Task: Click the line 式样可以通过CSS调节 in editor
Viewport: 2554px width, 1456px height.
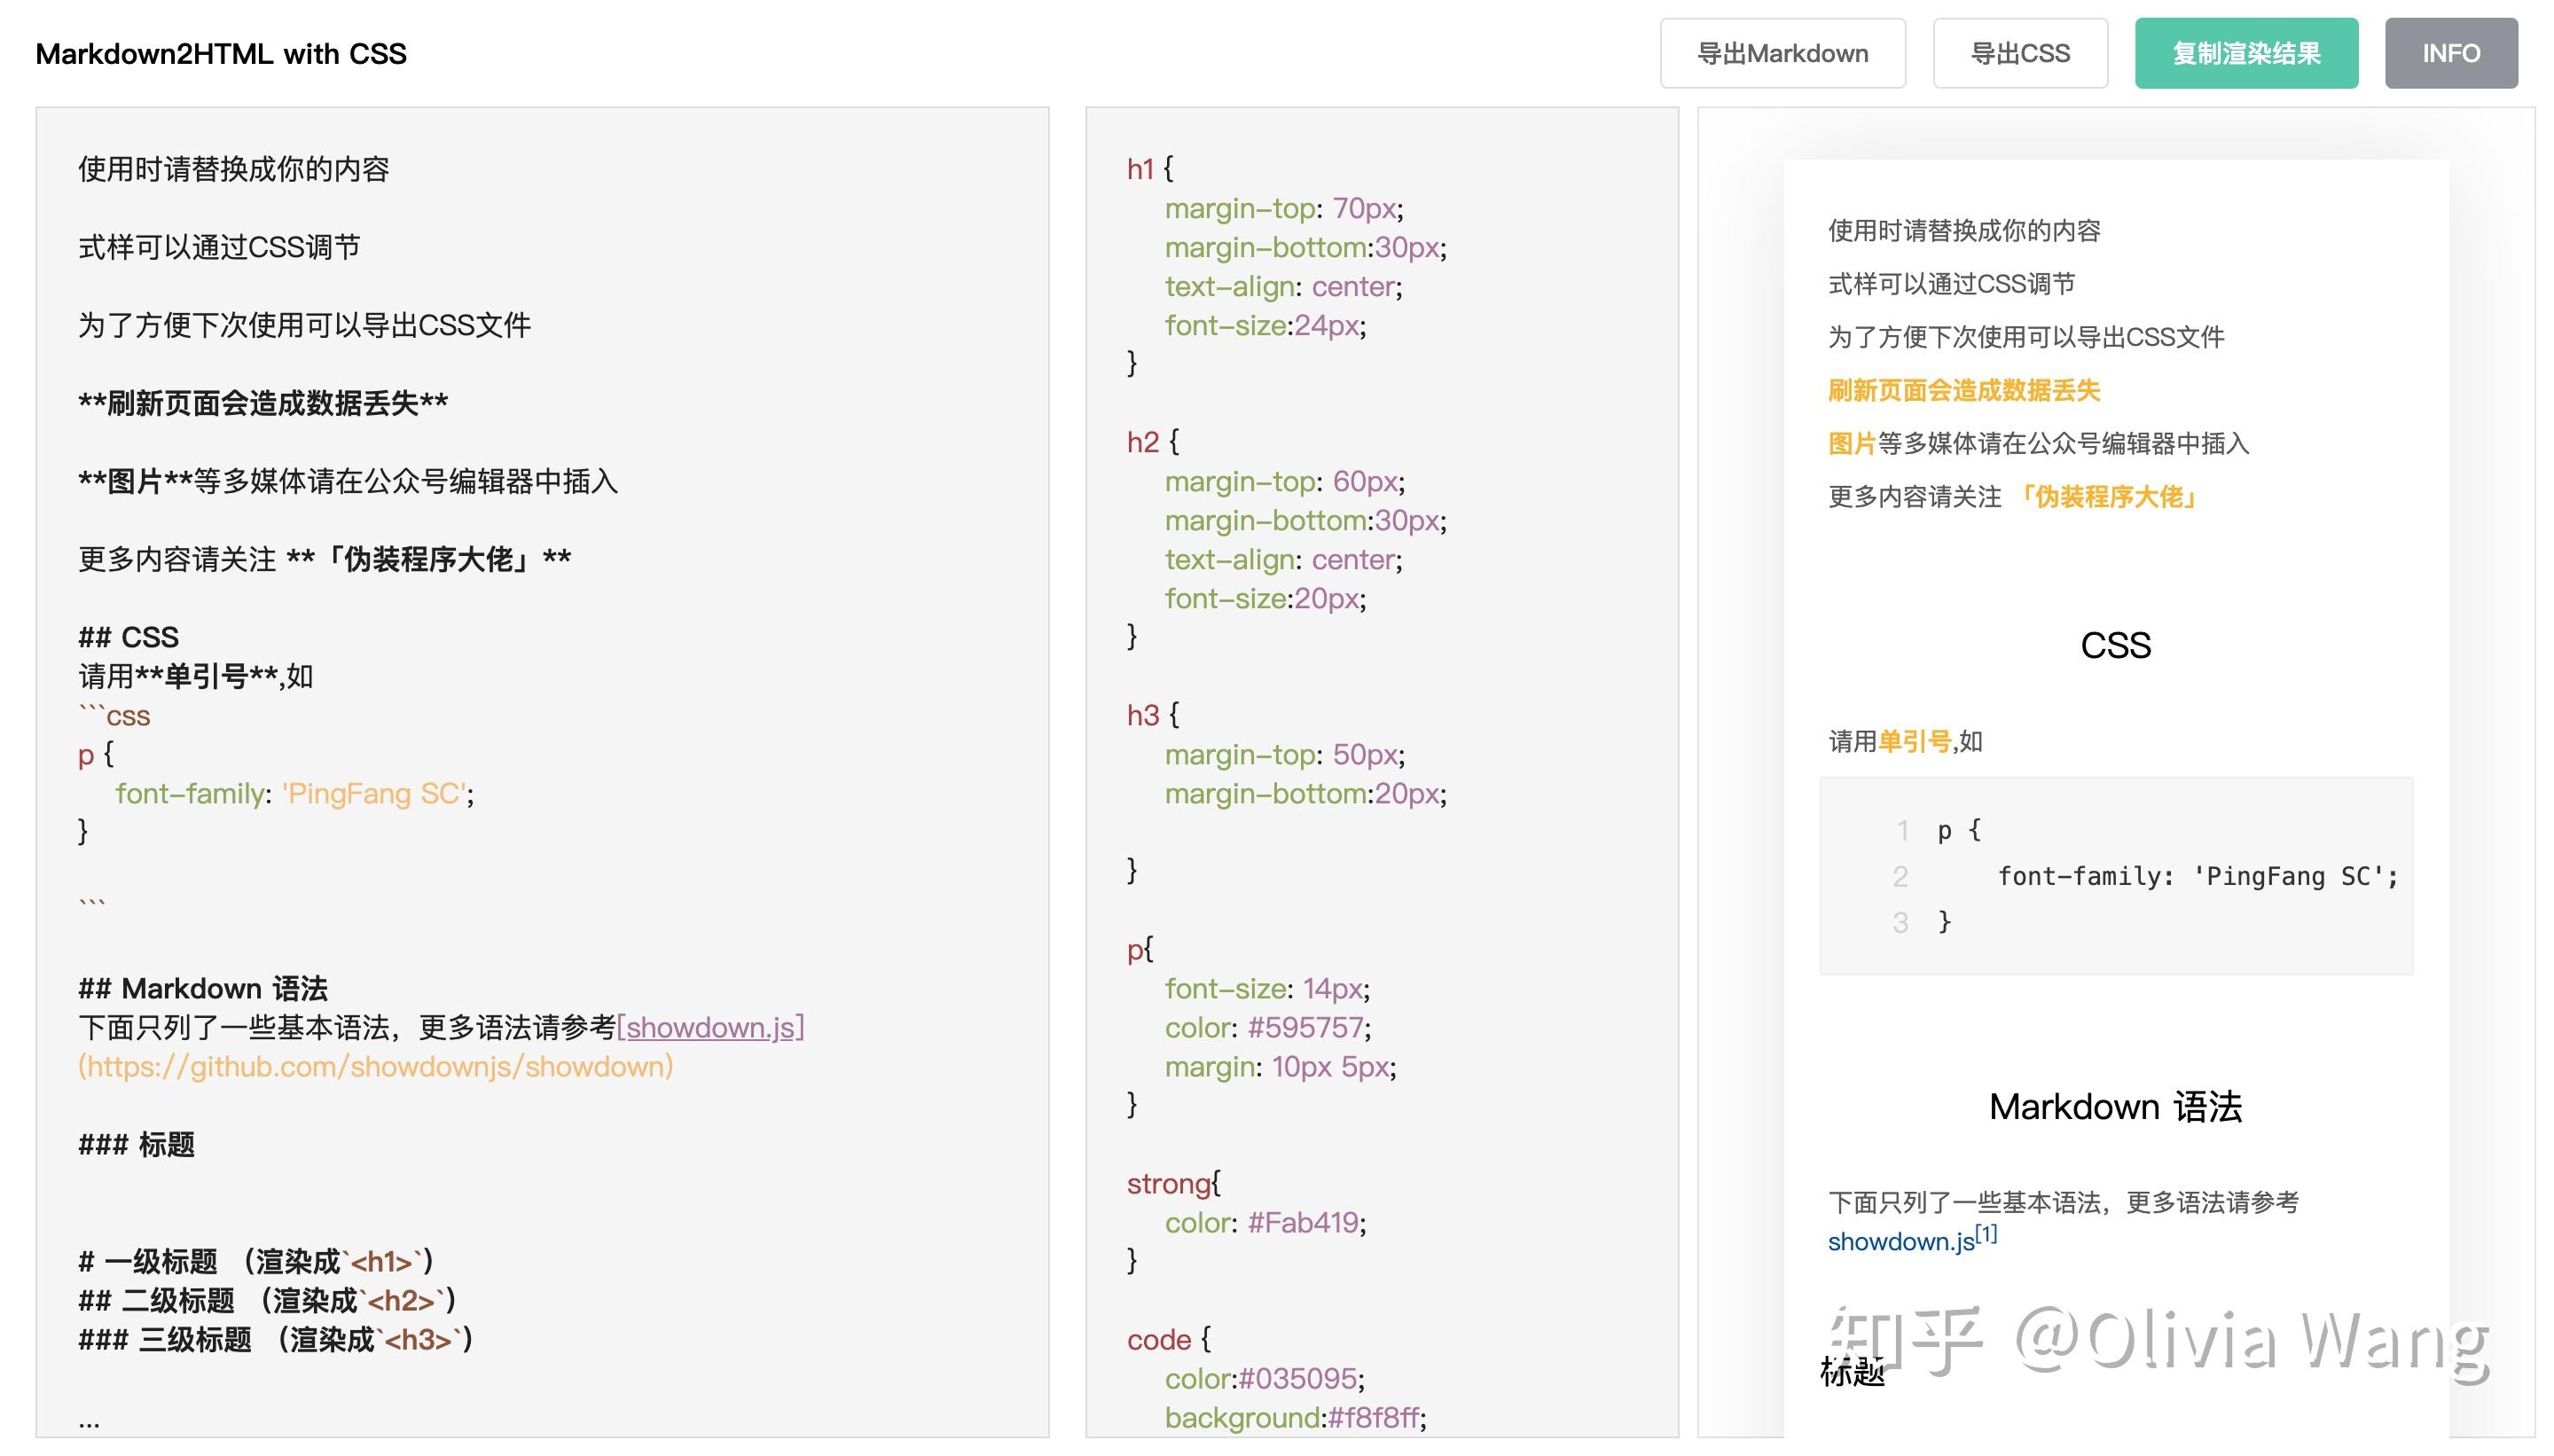Action: click(219, 247)
